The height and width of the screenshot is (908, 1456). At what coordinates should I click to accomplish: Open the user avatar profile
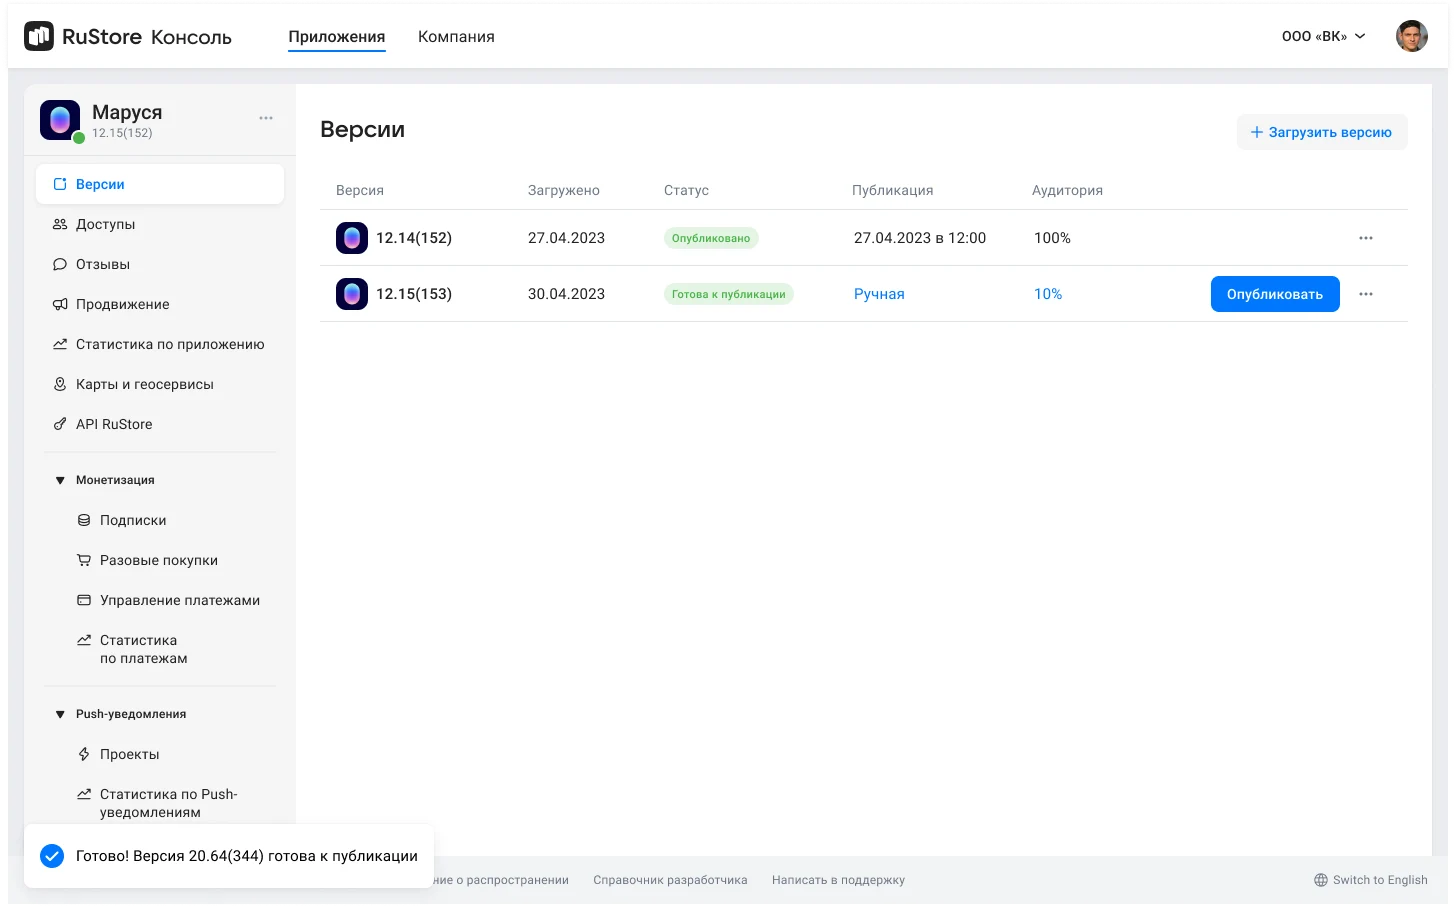pos(1412,36)
